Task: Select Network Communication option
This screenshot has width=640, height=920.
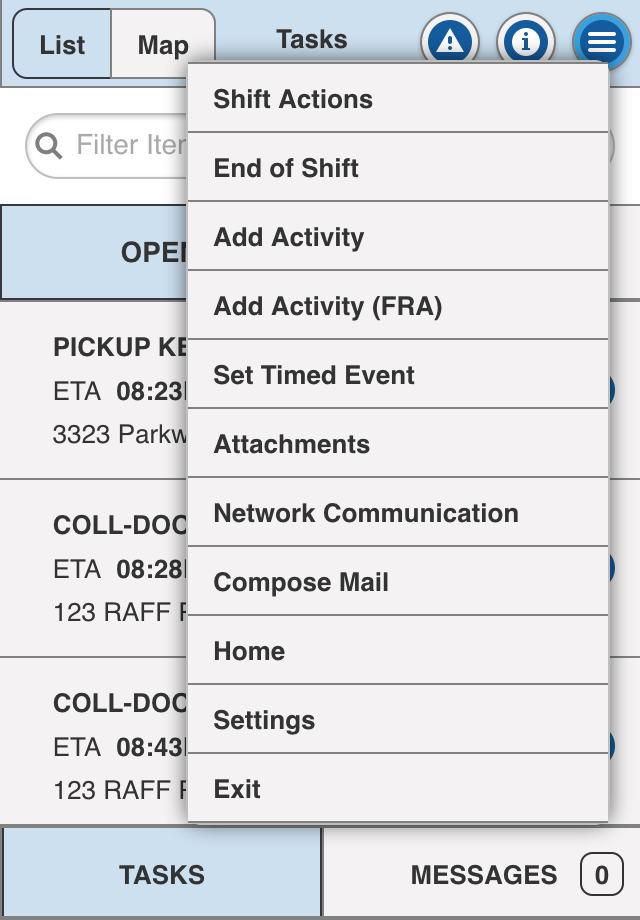Action: coord(398,512)
